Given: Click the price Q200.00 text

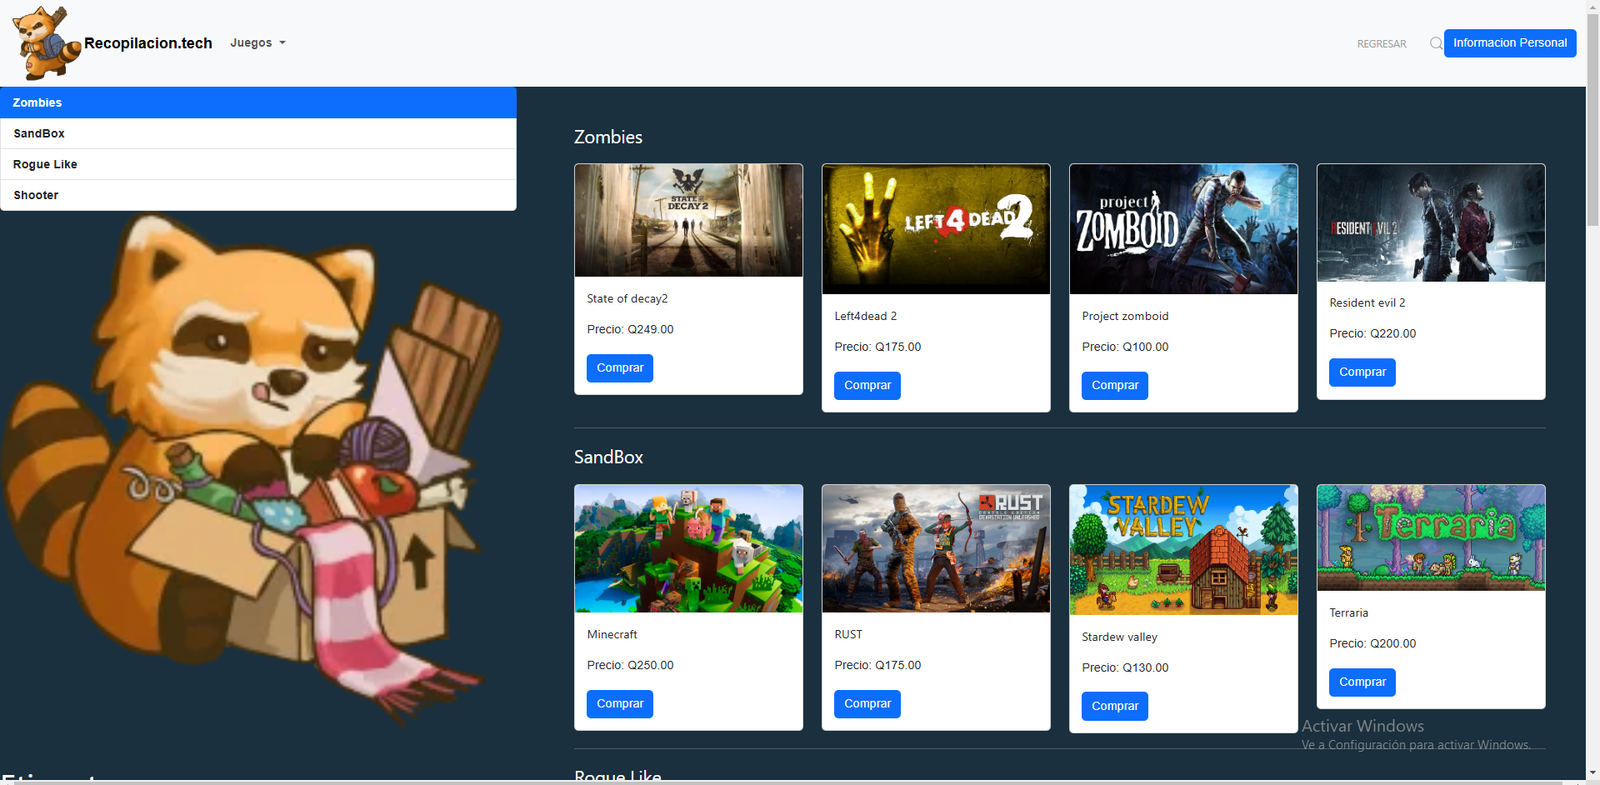Looking at the screenshot, I should pyautogui.click(x=1393, y=644).
